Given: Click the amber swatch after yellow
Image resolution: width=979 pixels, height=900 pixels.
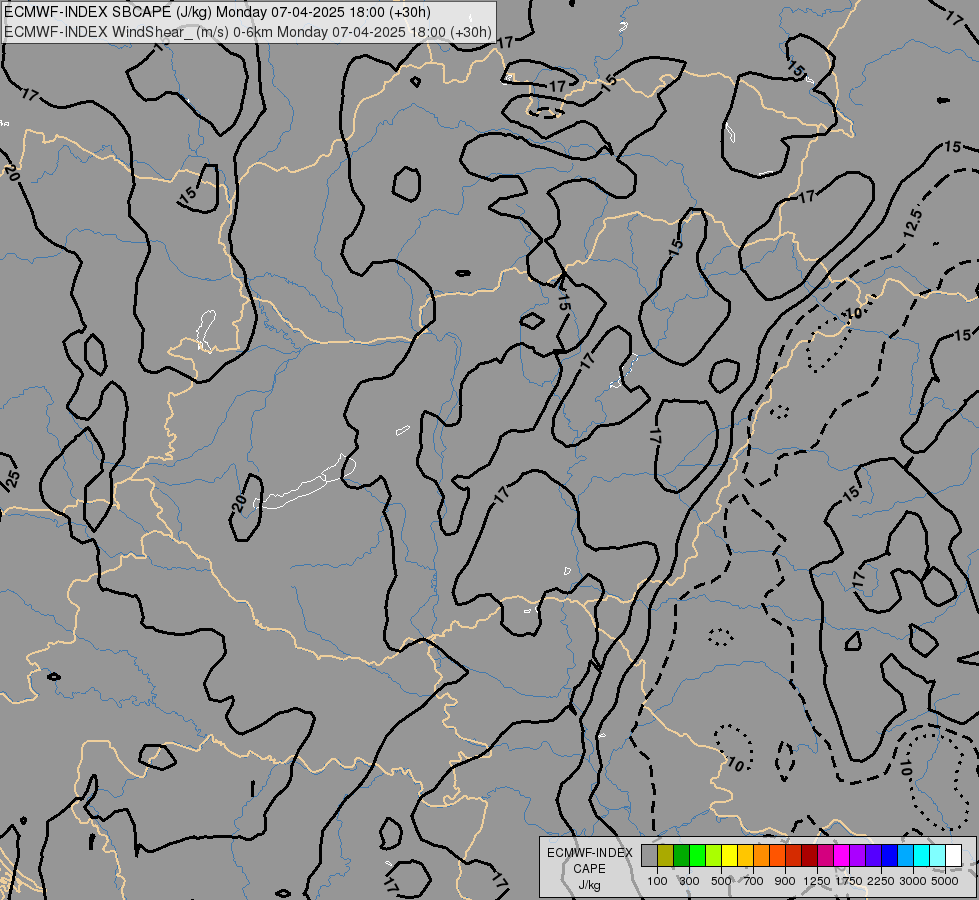Looking at the screenshot, I should [x=745, y=856].
